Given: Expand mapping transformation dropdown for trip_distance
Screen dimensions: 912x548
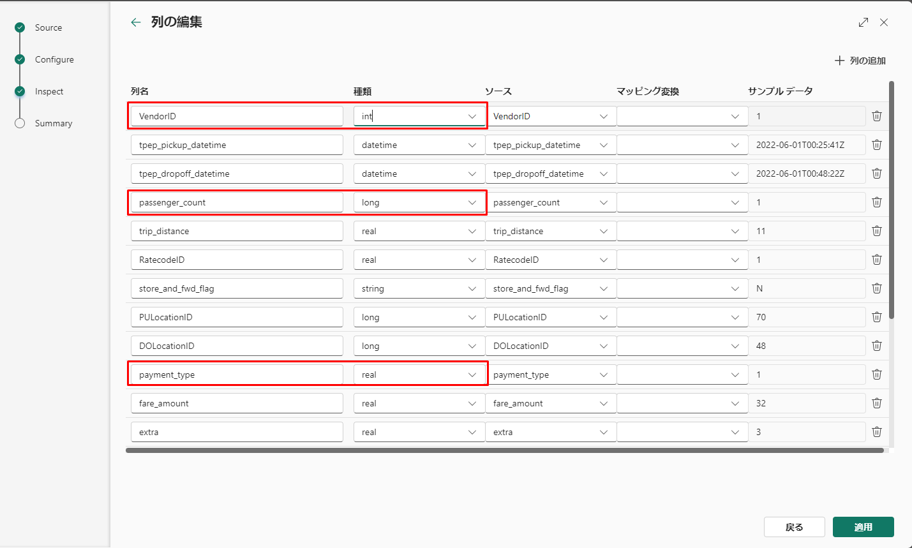Looking at the screenshot, I should [x=680, y=231].
